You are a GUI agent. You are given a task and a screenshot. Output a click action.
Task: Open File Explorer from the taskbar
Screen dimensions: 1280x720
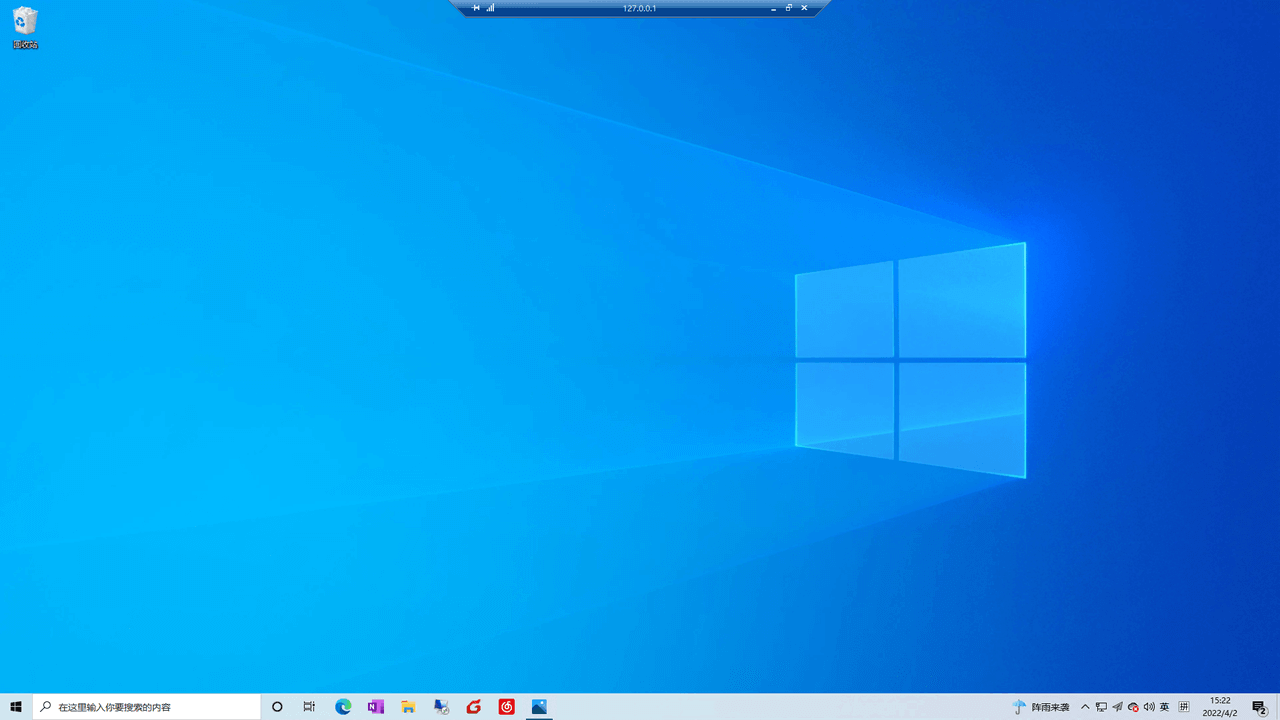pyautogui.click(x=408, y=707)
